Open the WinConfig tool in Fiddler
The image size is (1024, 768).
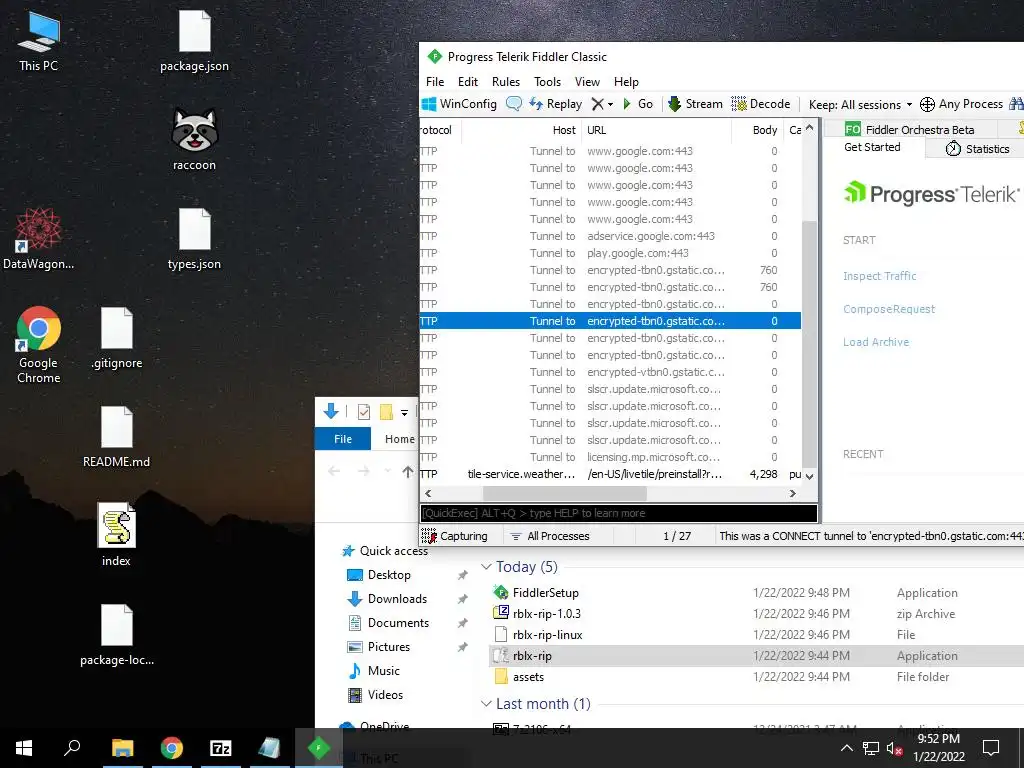pyautogui.click(x=460, y=104)
